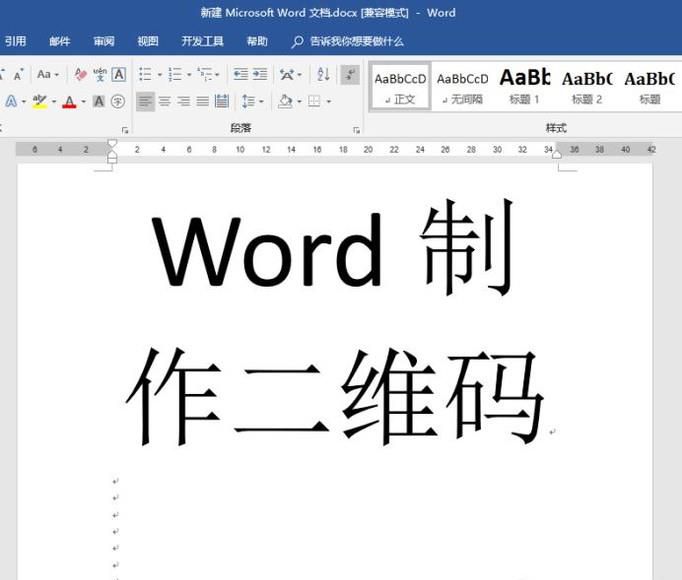Click the Grow Font (A with up arrow) icon
Screen dimensions: 682x580
point(18,74)
